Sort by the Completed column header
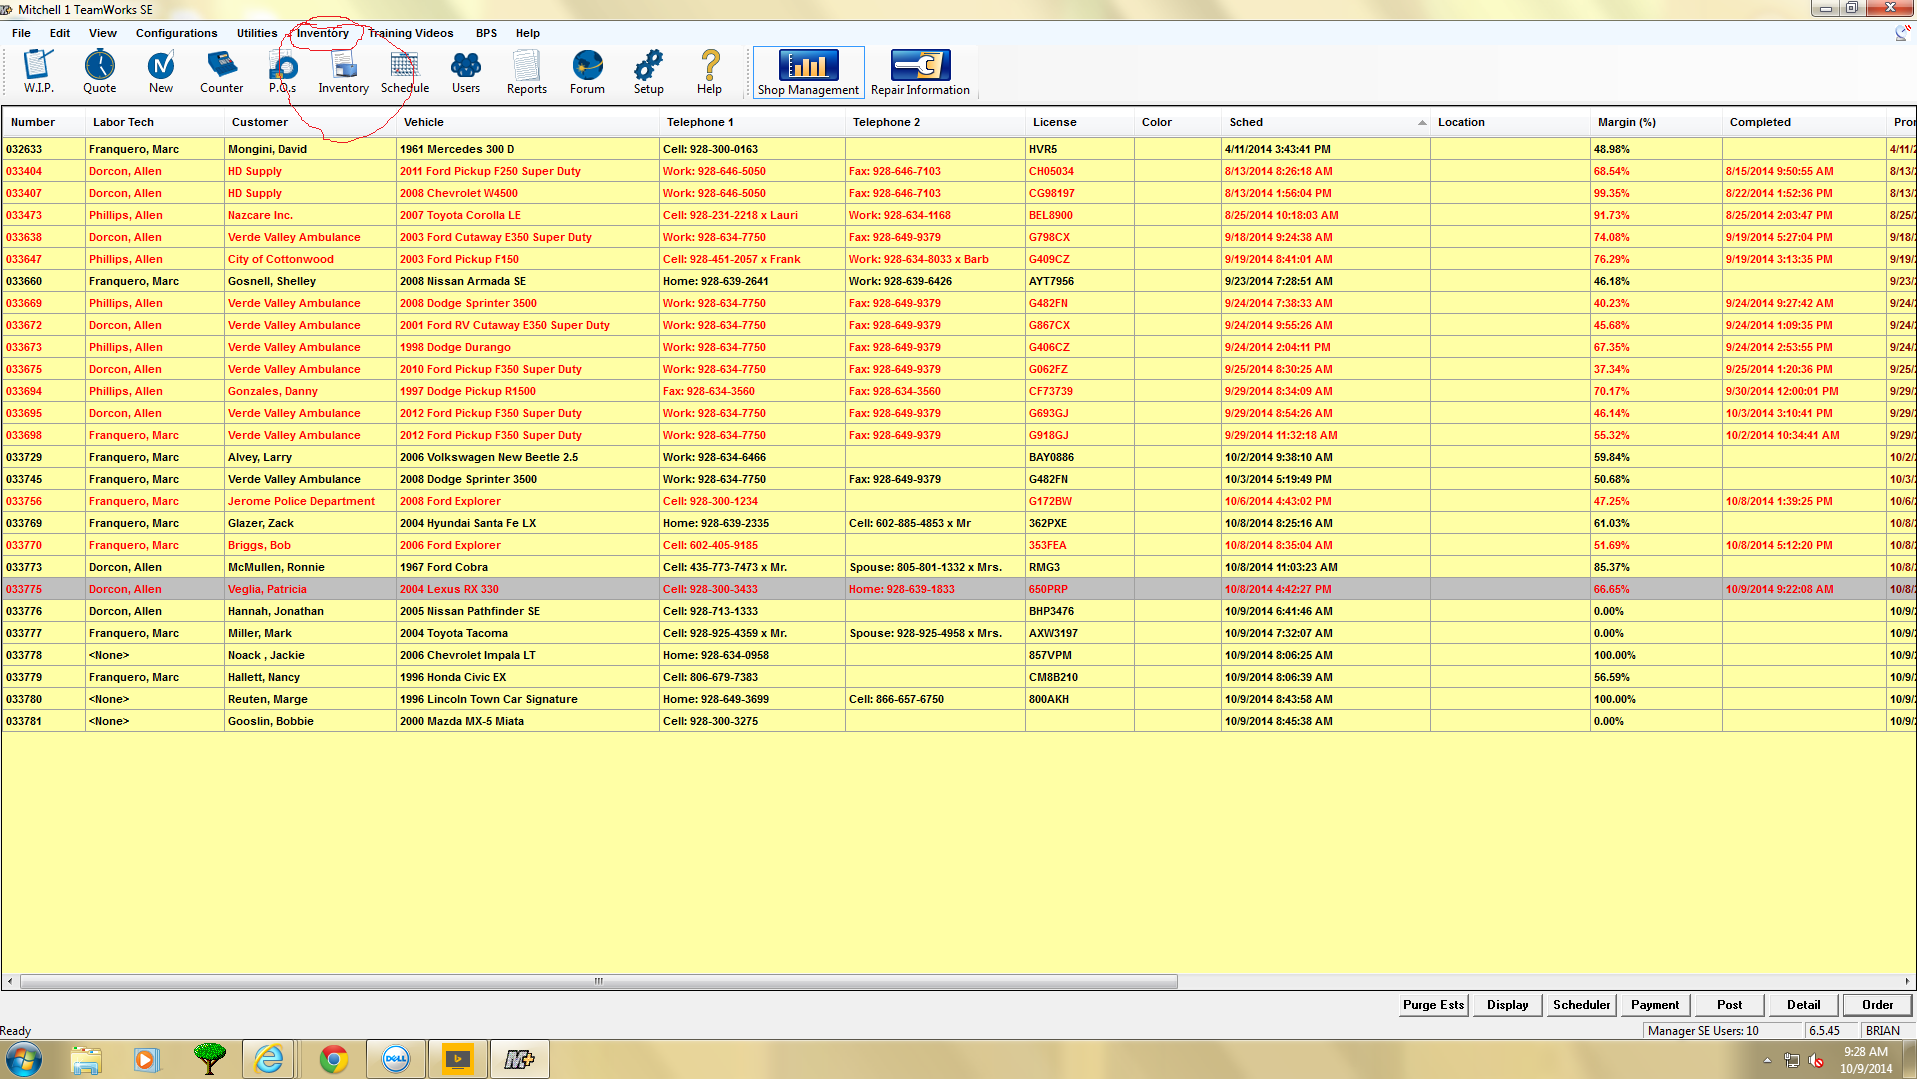Viewport: 1920px width, 1080px height. (1804, 122)
